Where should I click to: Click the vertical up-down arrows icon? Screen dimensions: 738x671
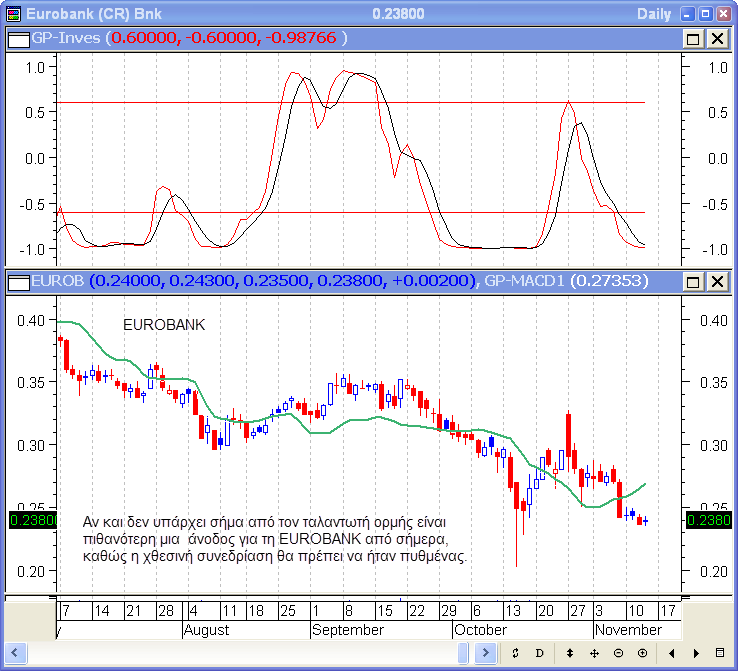[570, 653]
